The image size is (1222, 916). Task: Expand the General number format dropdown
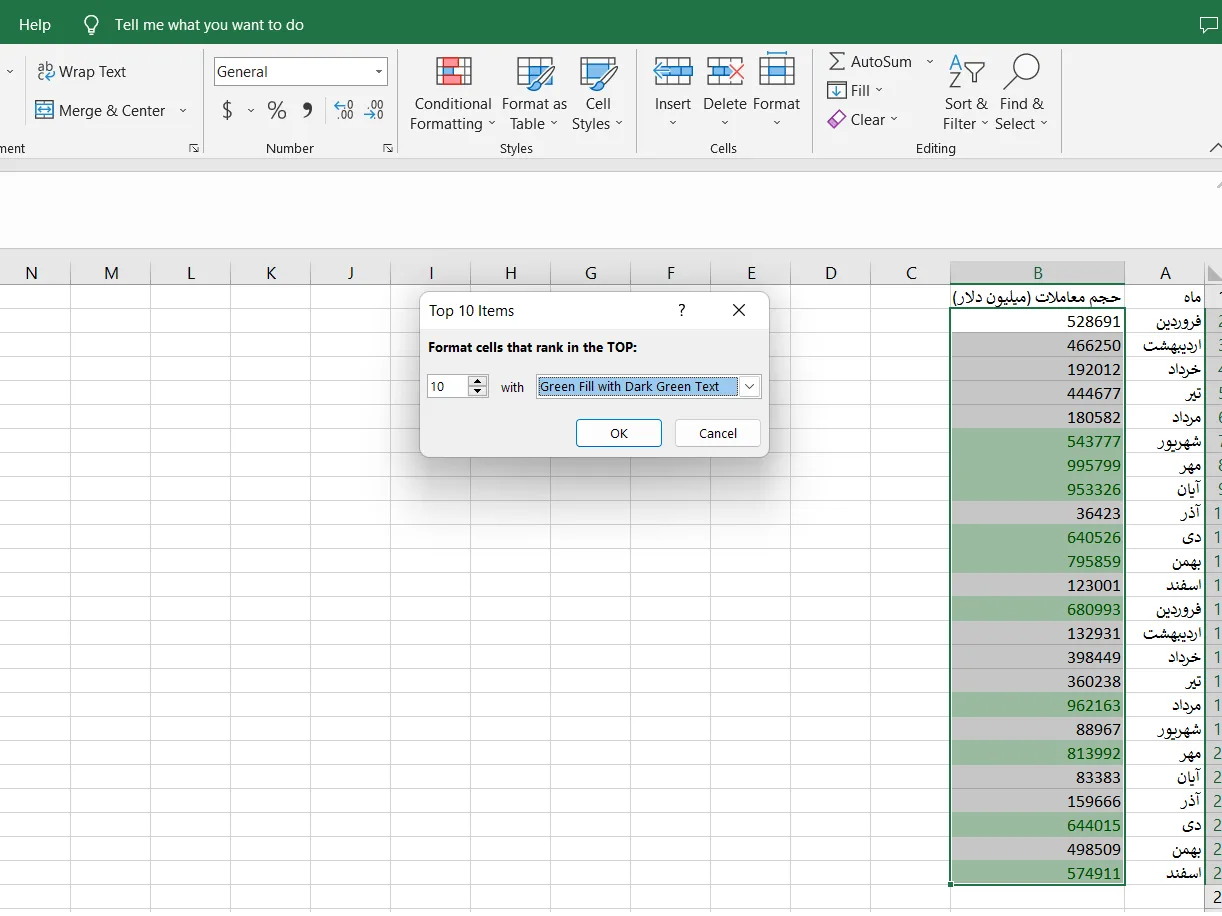pos(379,72)
